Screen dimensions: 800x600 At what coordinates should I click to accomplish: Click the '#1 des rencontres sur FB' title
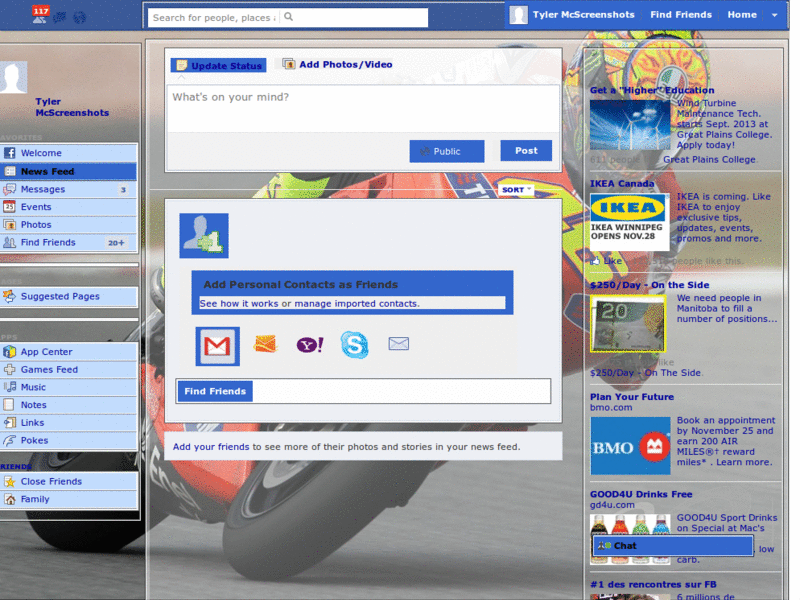(653, 585)
